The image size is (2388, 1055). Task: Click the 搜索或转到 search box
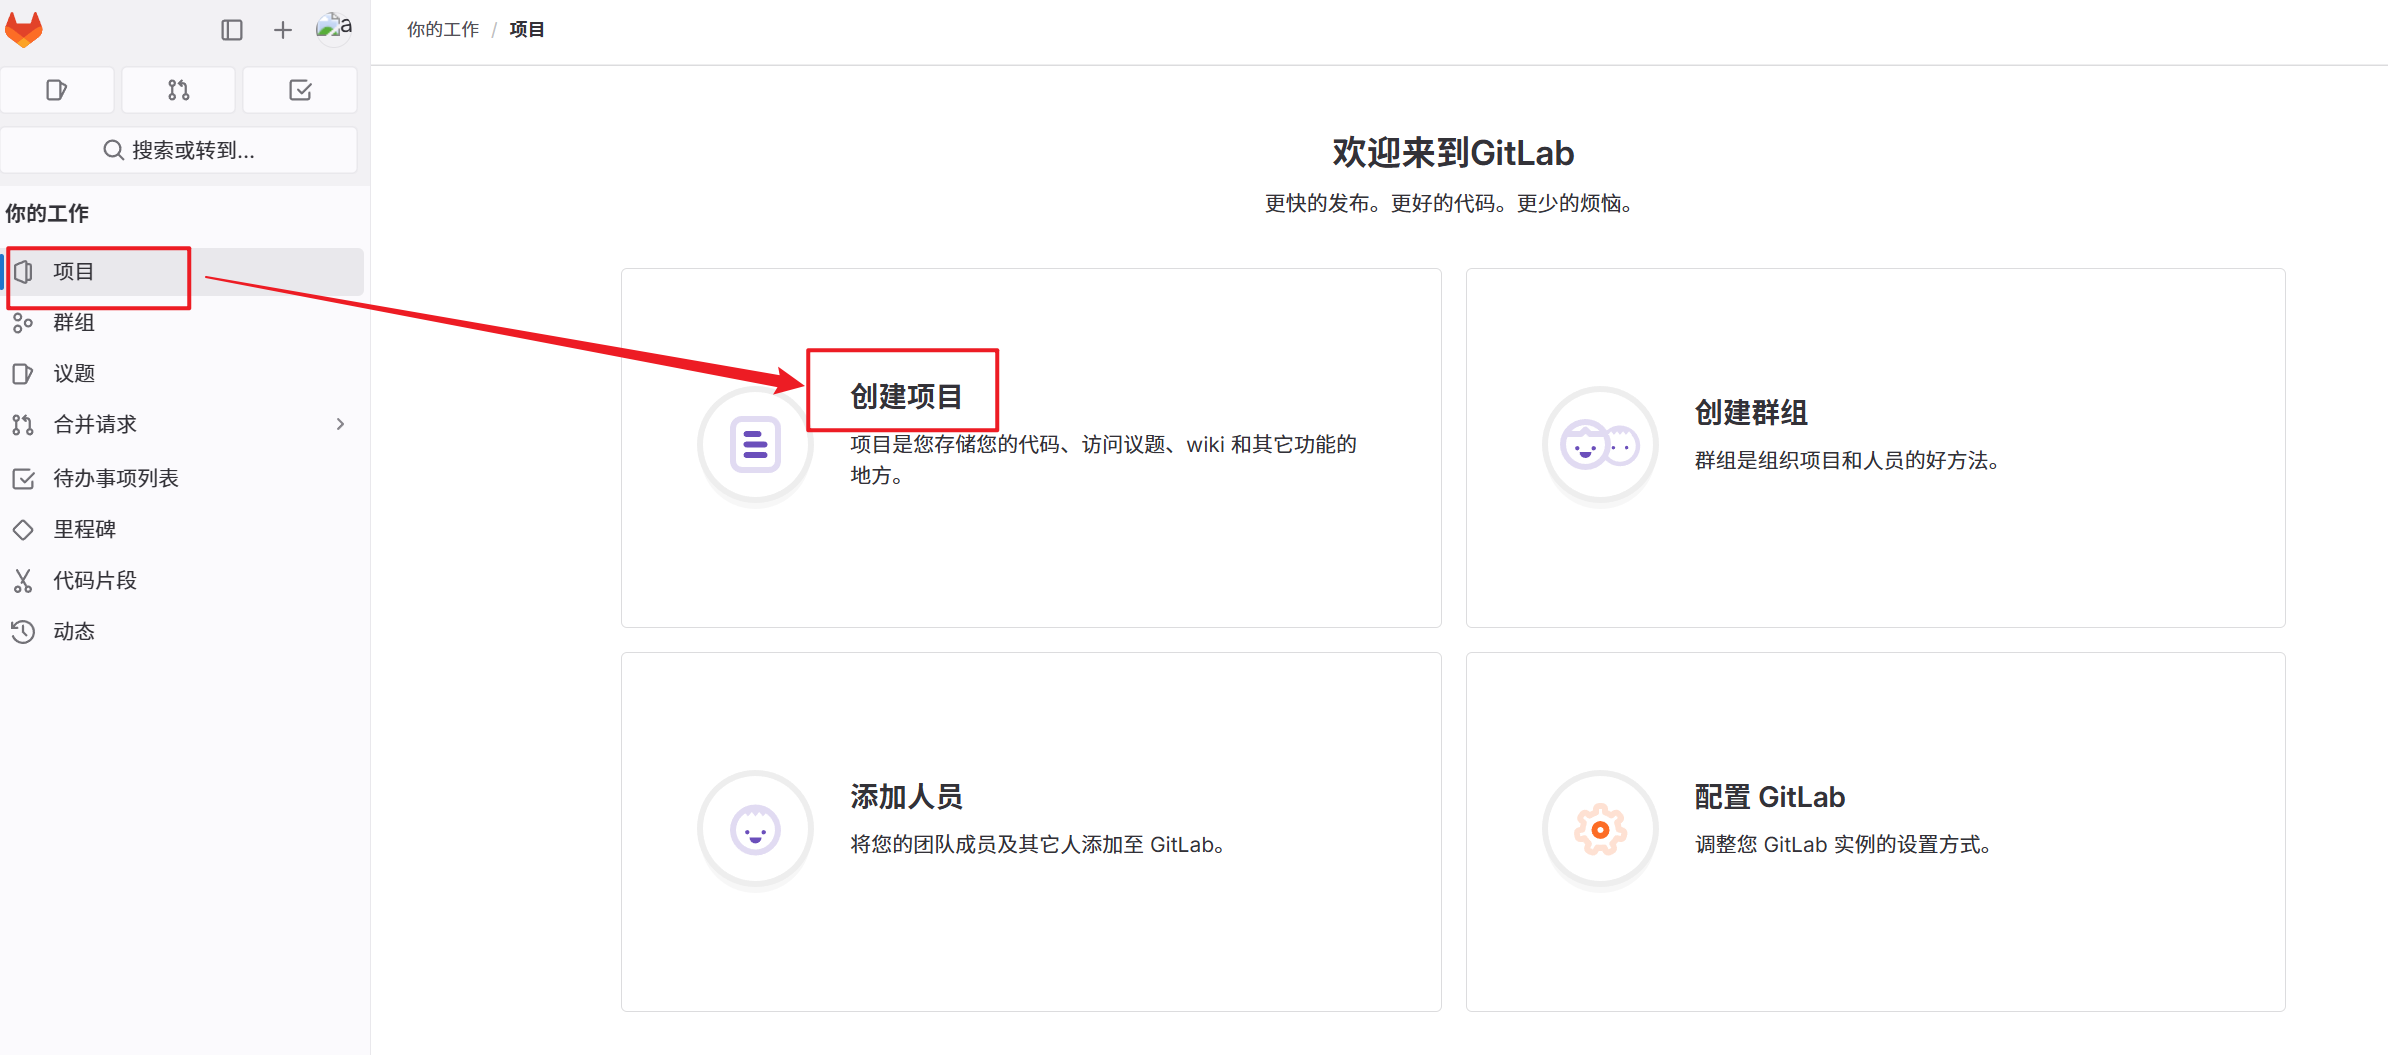[179, 150]
